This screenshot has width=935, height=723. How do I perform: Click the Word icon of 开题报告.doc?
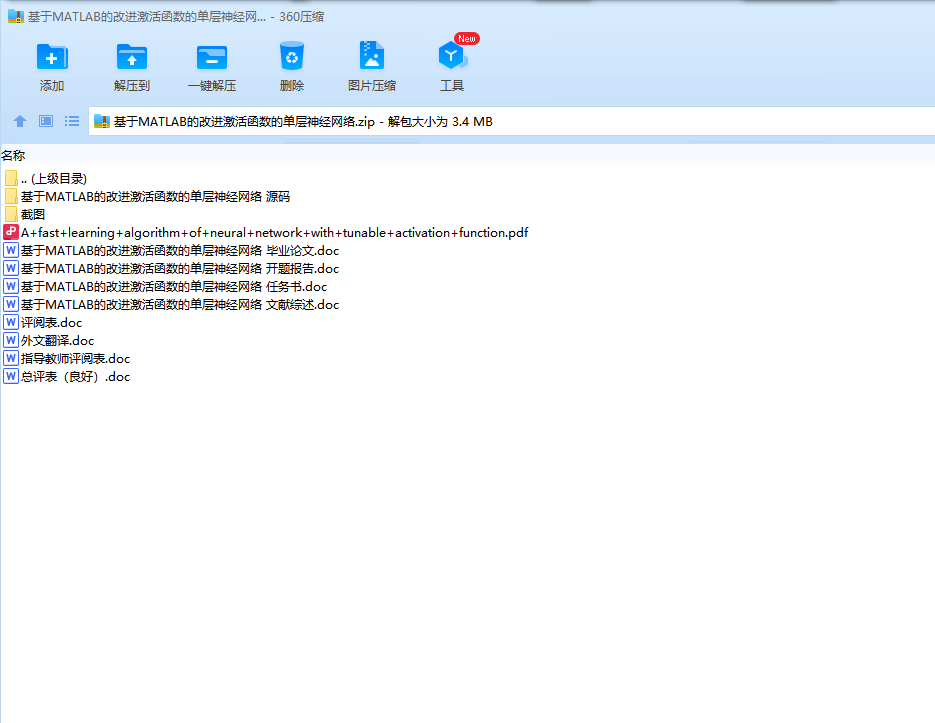11,268
